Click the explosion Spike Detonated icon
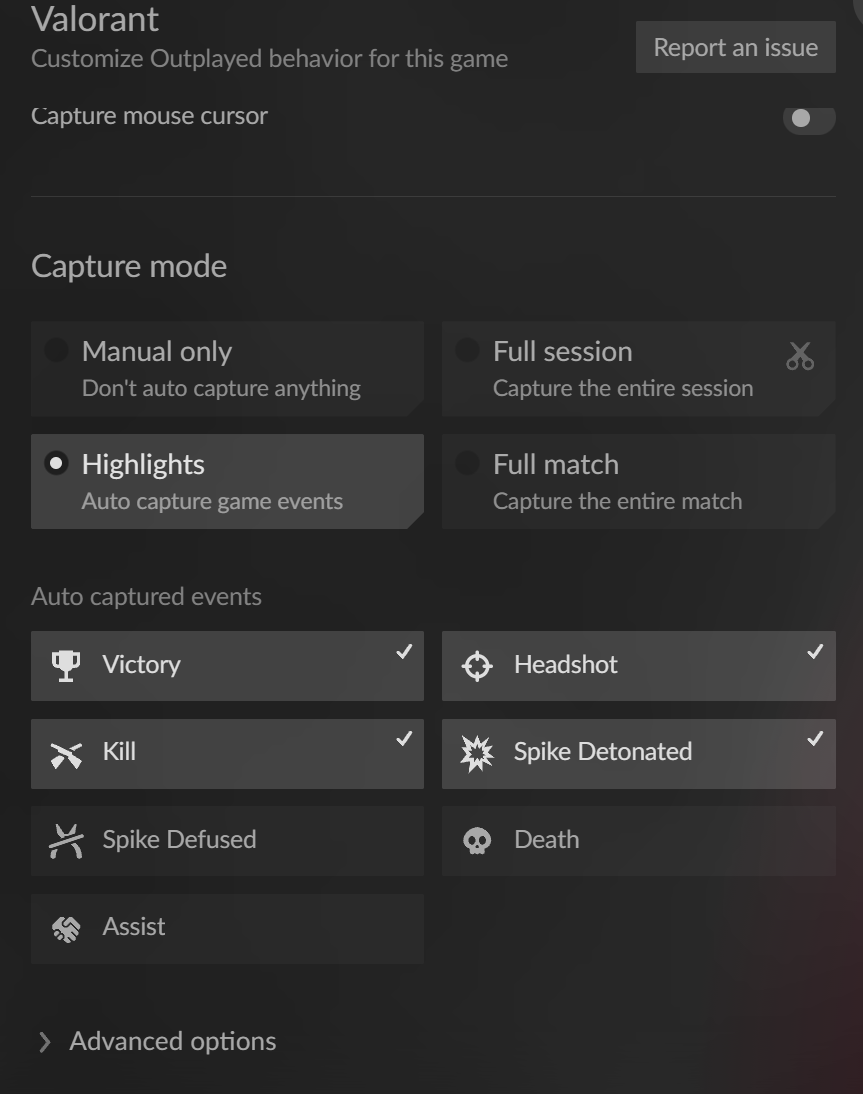 (477, 754)
